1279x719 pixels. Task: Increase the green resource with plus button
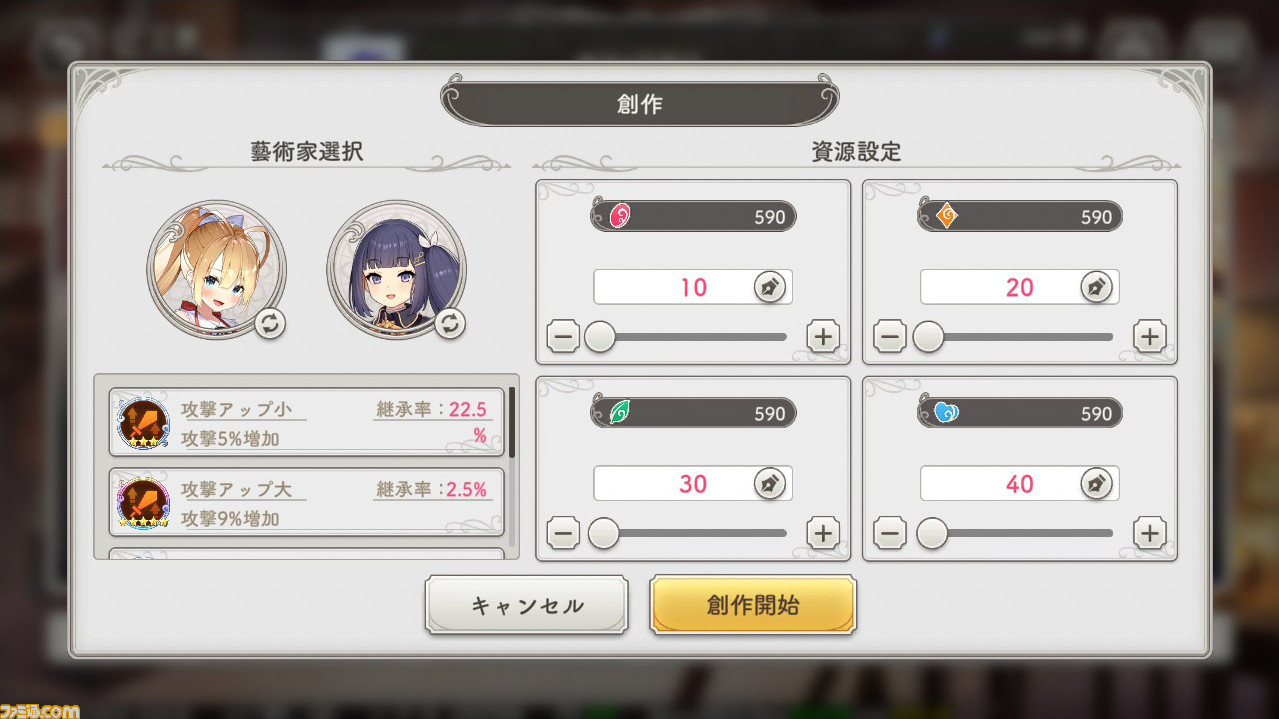pos(823,533)
